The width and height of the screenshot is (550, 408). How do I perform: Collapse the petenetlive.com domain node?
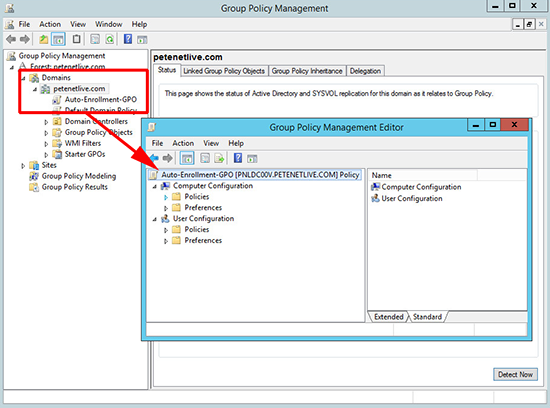tap(35, 89)
